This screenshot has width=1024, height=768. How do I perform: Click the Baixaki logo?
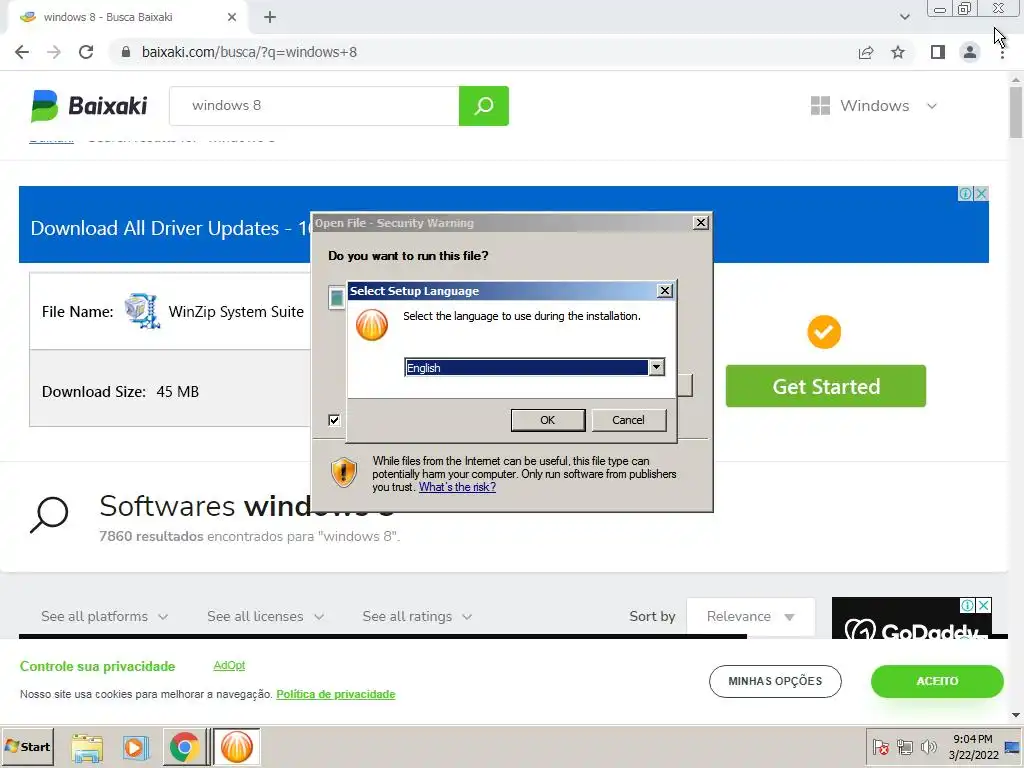tap(89, 106)
